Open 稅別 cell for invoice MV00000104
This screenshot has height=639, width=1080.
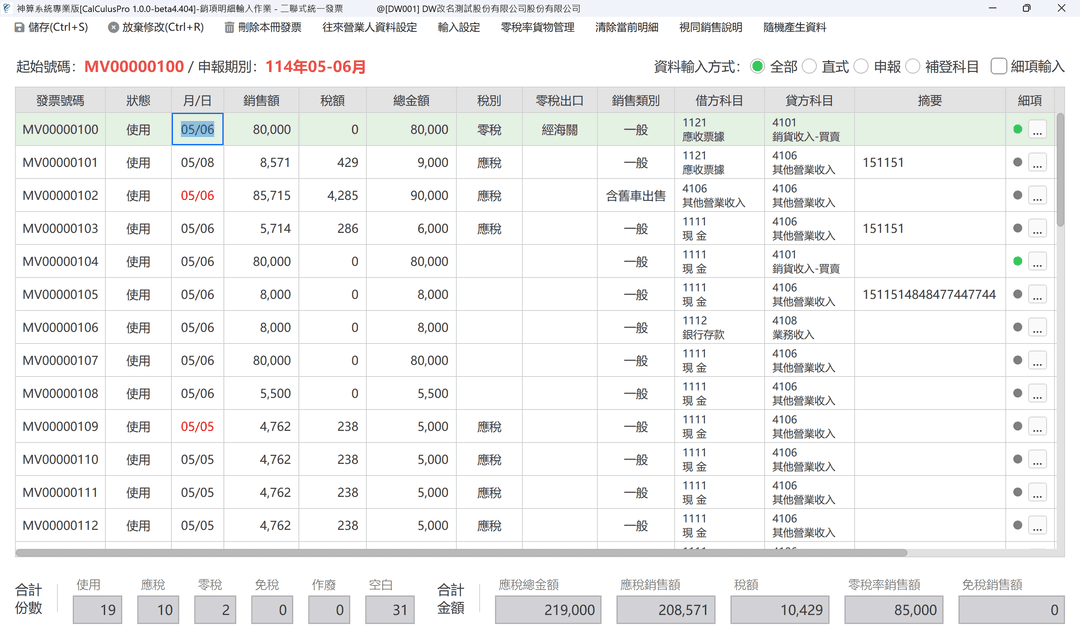click(x=489, y=262)
